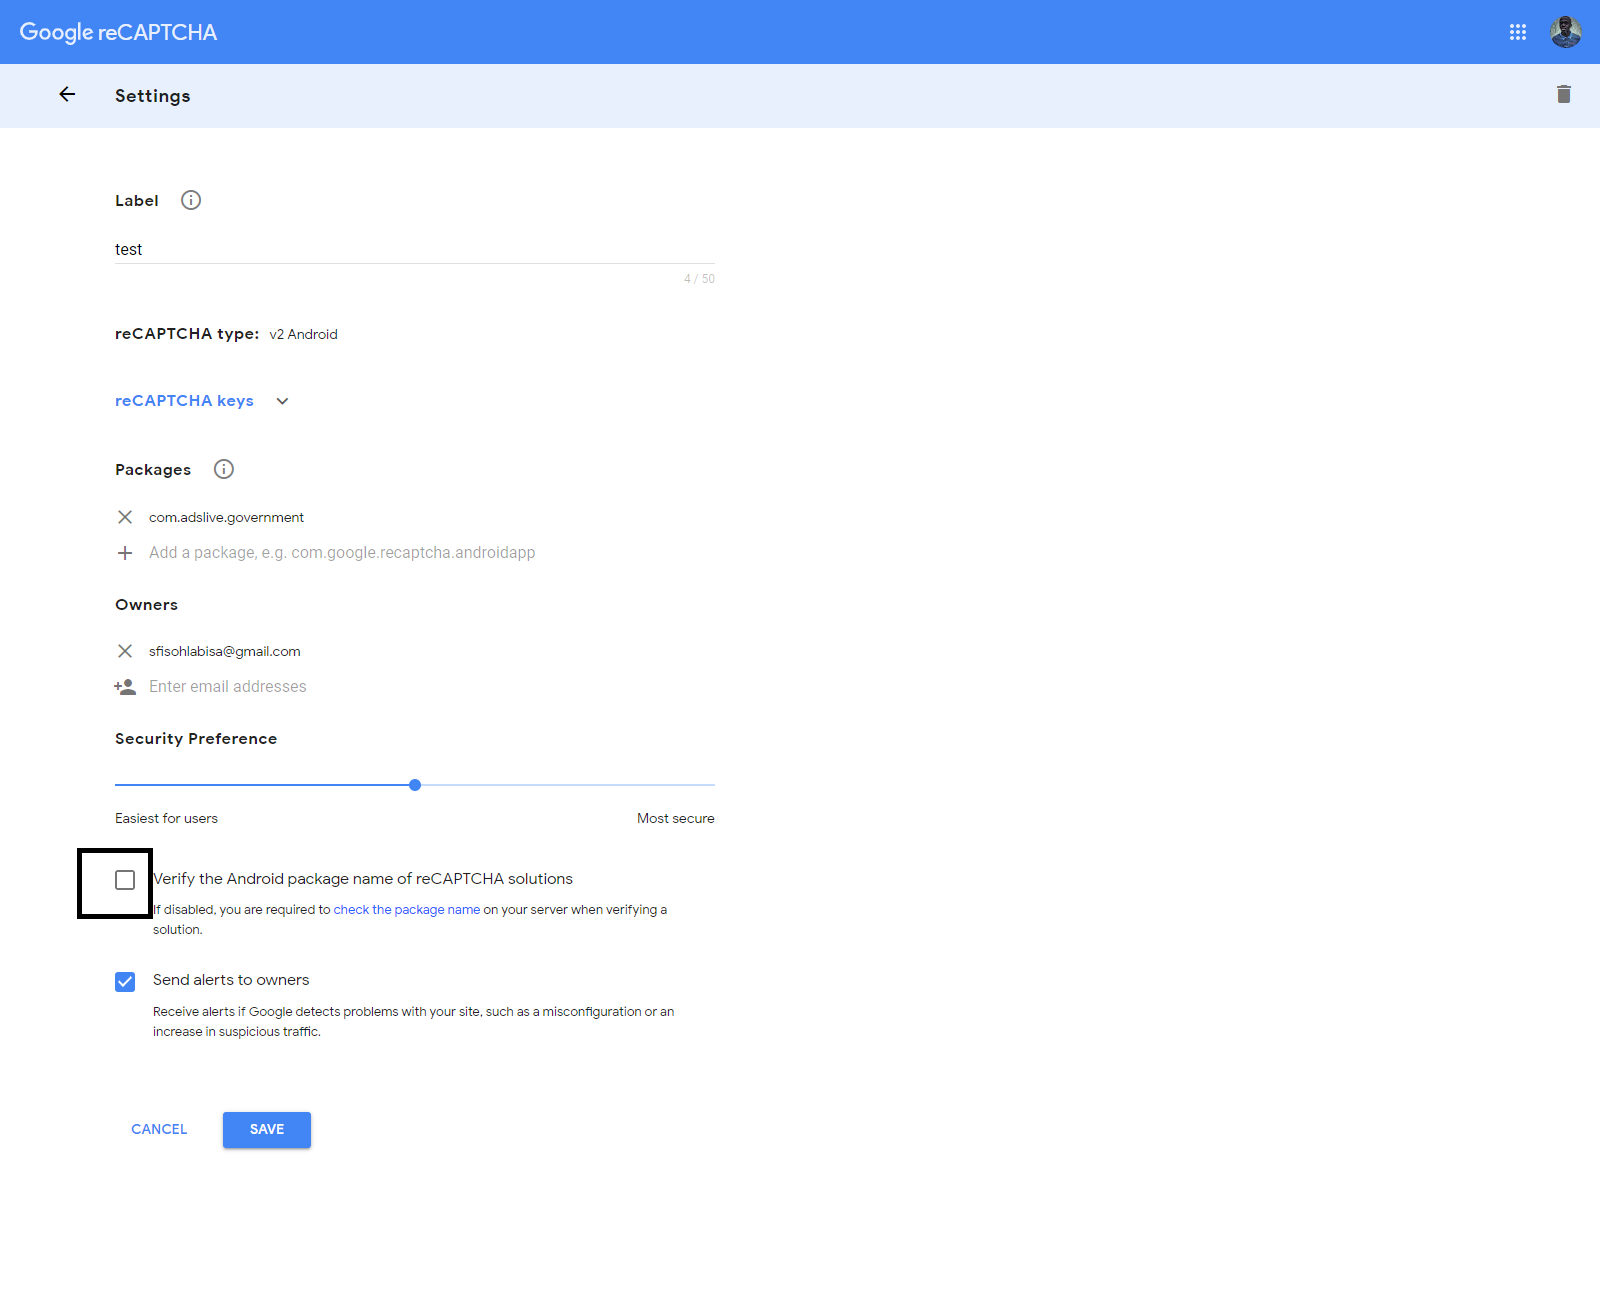Enable Verify the Android package name checkbox

pyautogui.click(x=125, y=880)
